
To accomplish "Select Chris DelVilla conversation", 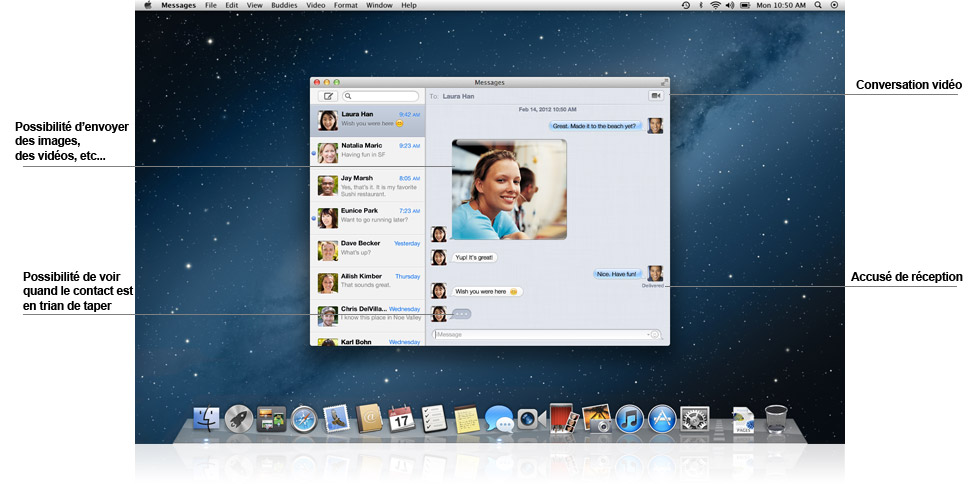I will 368,315.
